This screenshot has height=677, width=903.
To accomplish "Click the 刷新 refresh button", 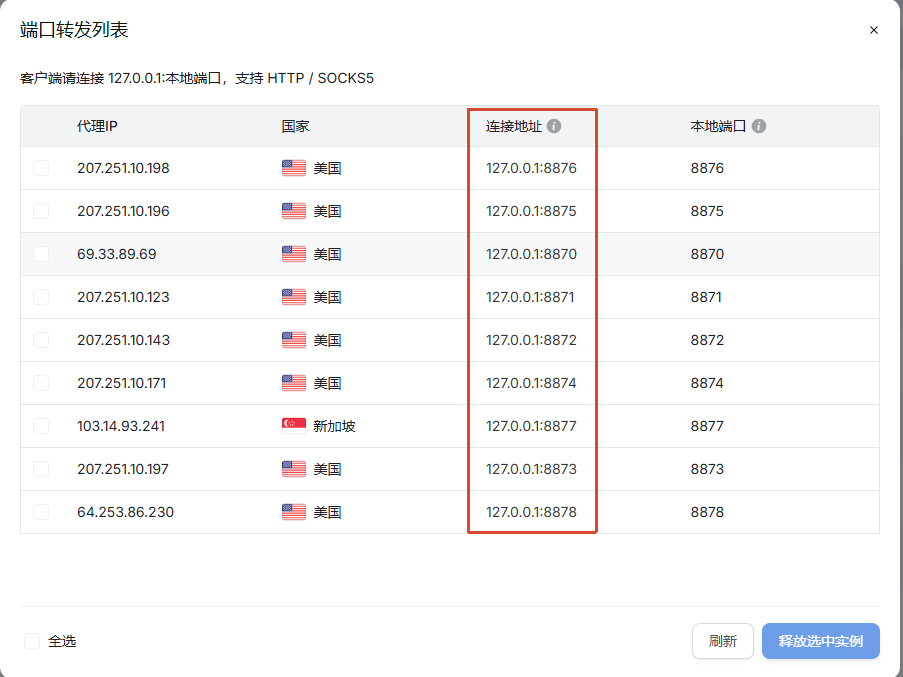I will (x=723, y=641).
